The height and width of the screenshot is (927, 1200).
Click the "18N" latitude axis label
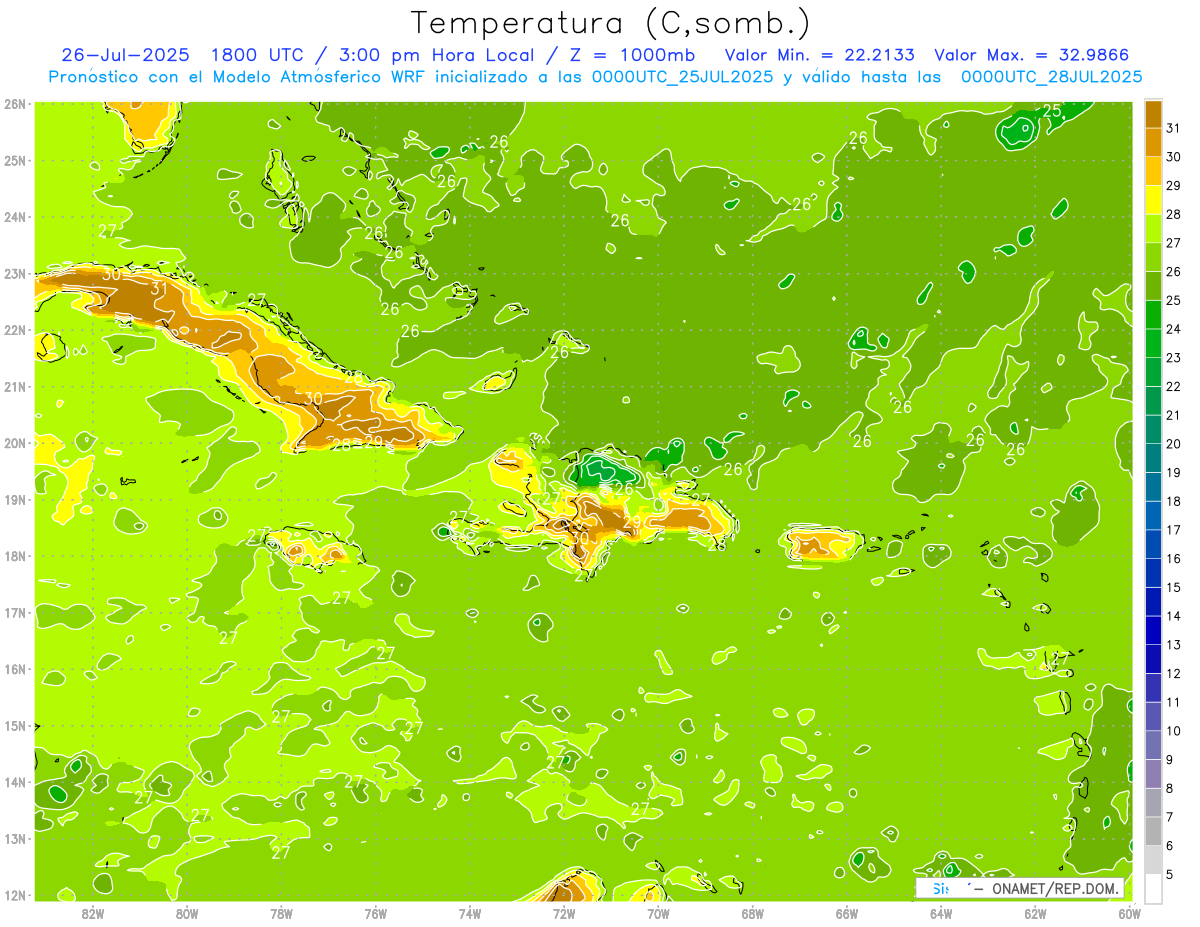(x=14, y=555)
